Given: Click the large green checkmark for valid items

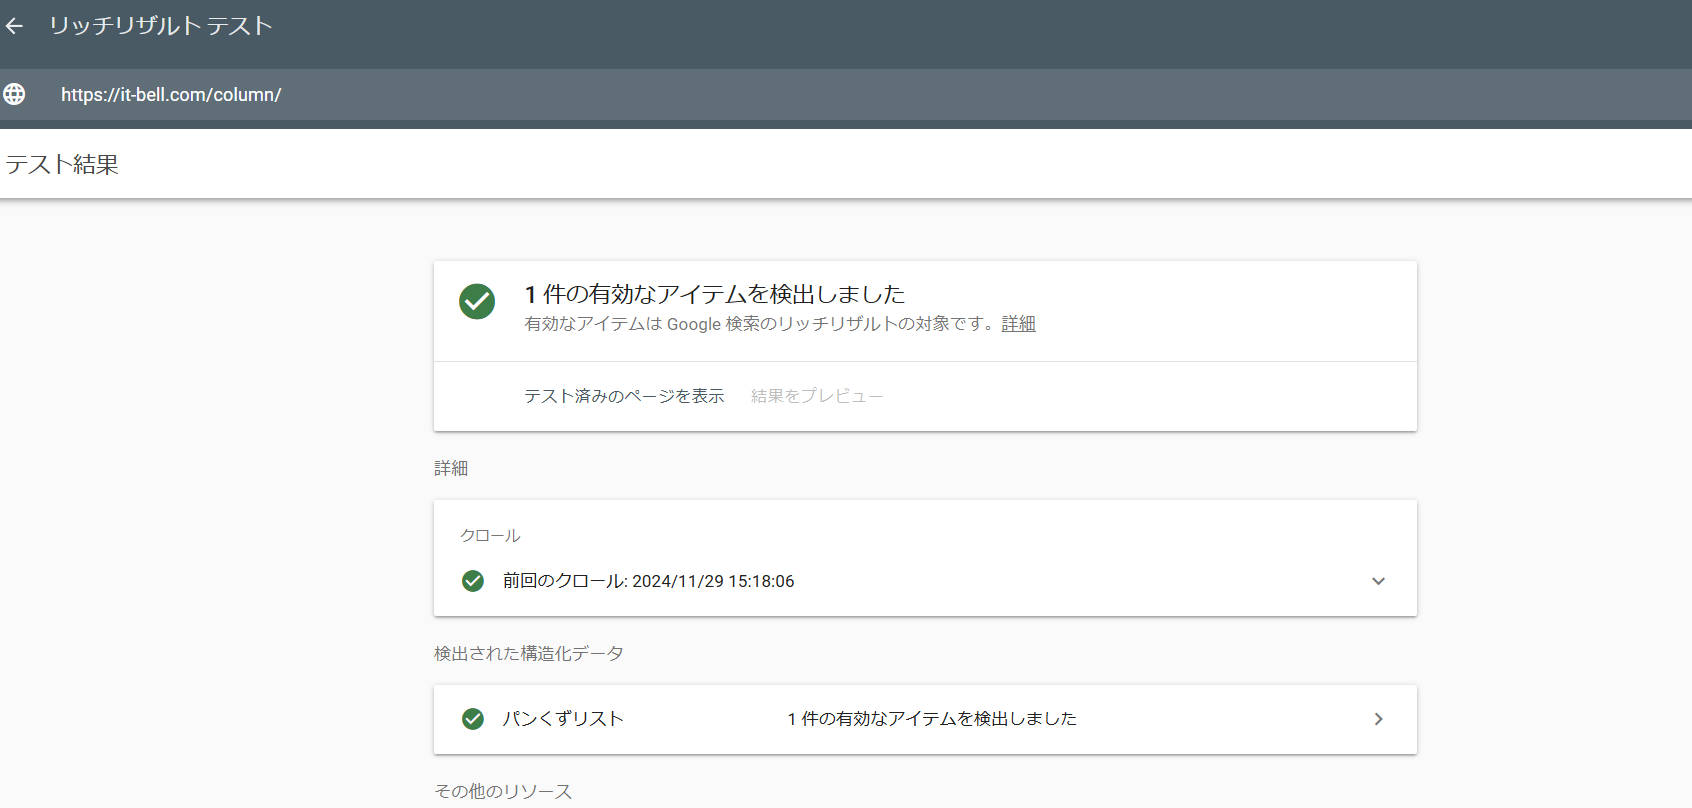Looking at the screenshot, I should click(477, 301).
